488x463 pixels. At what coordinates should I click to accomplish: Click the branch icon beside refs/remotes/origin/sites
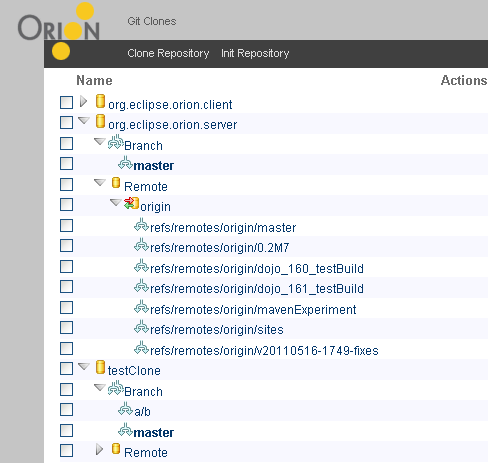[141, 327]
